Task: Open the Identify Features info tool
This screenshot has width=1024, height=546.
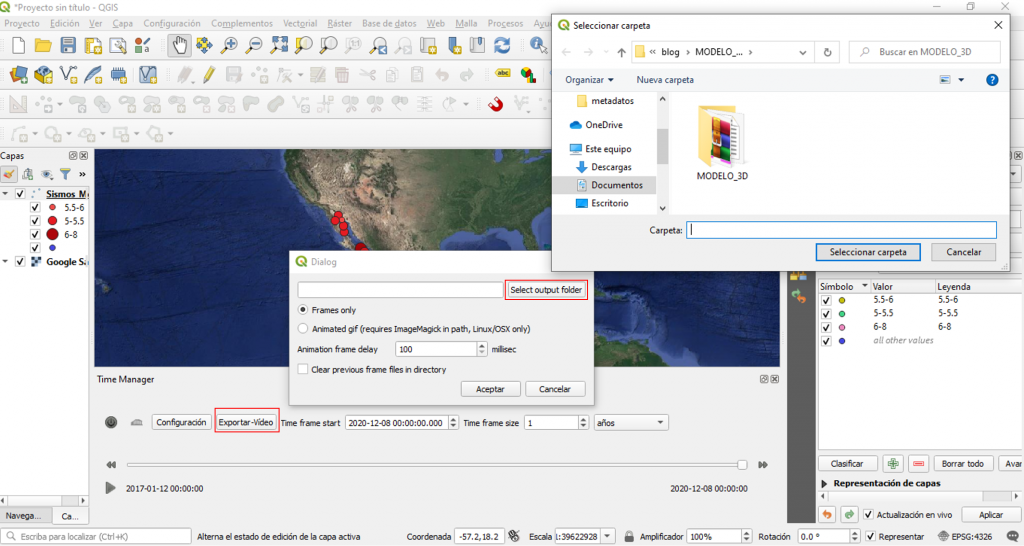Action: [x=538, y=45]
